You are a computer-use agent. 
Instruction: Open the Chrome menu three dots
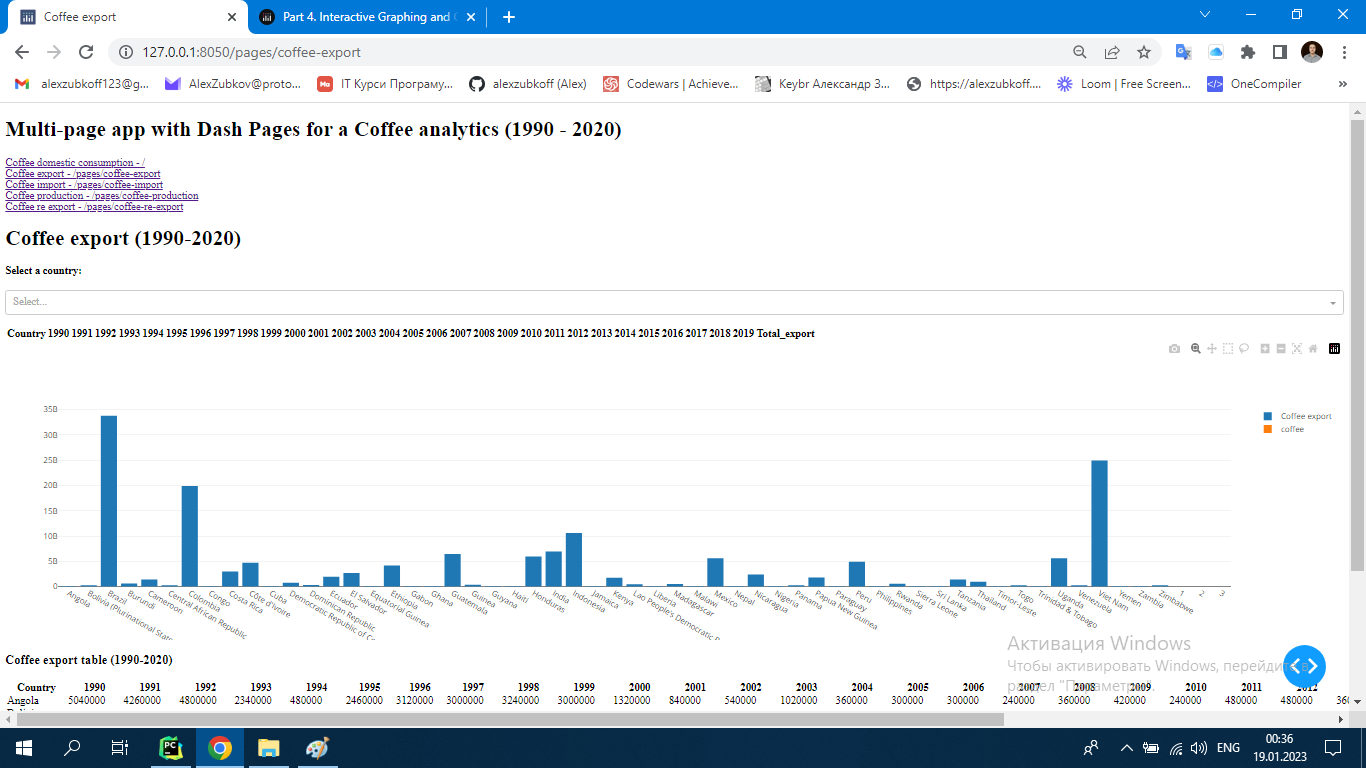[1344, 52]
